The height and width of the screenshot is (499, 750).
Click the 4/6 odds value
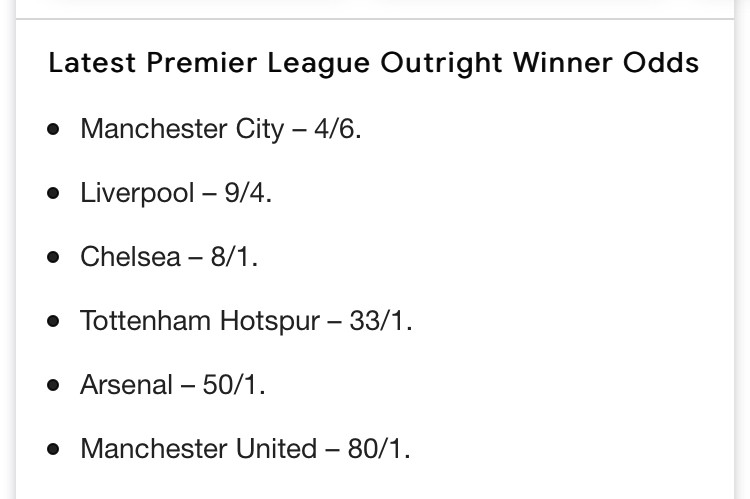333,129
